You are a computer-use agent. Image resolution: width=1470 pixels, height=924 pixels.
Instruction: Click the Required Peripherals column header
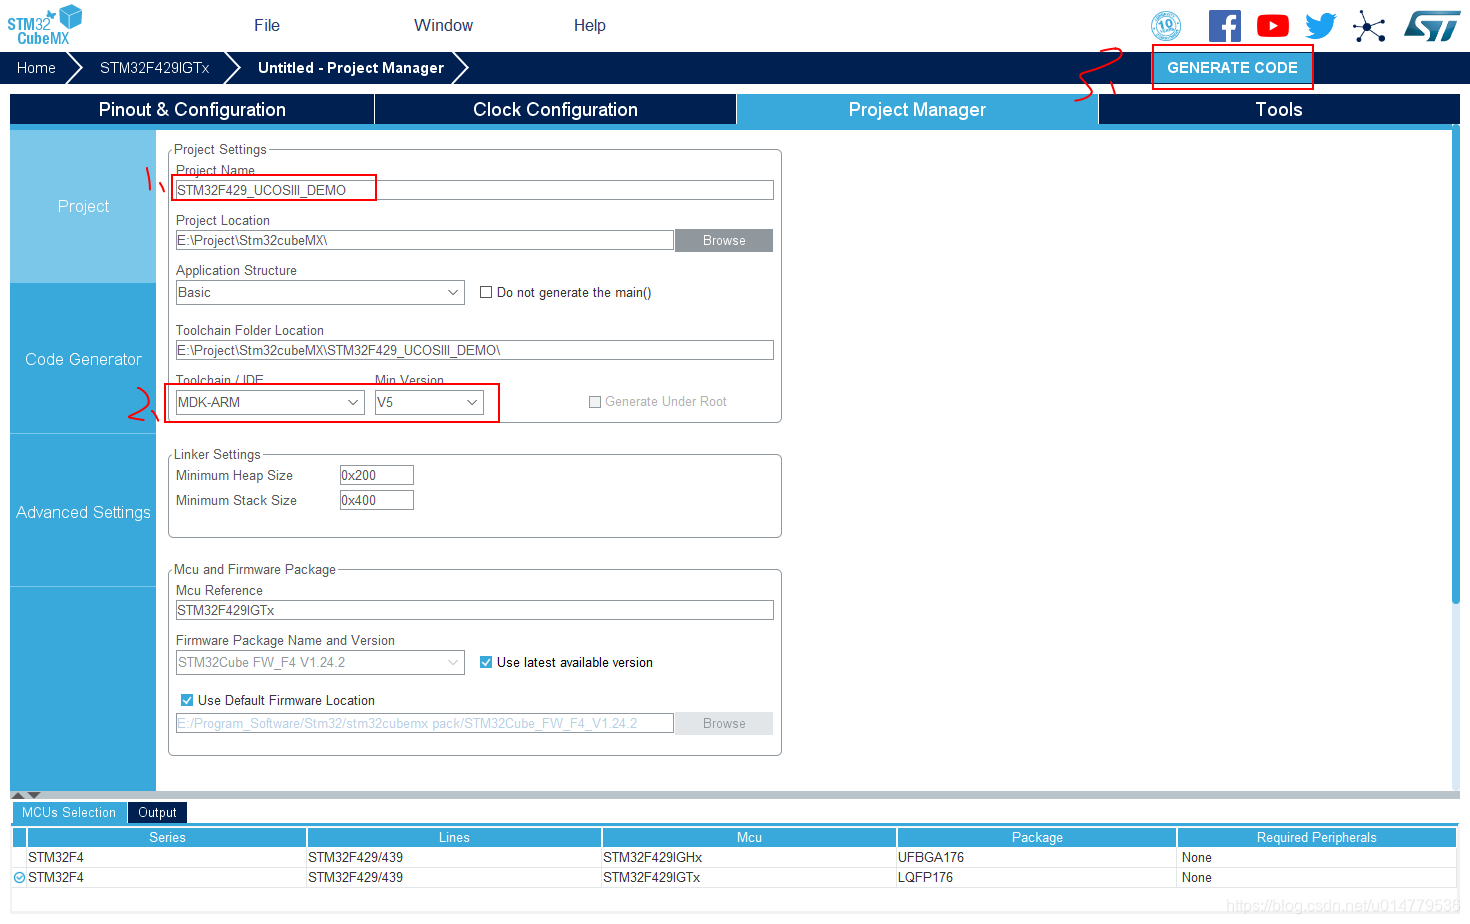pyautogui.click(x=1316, y=837)
